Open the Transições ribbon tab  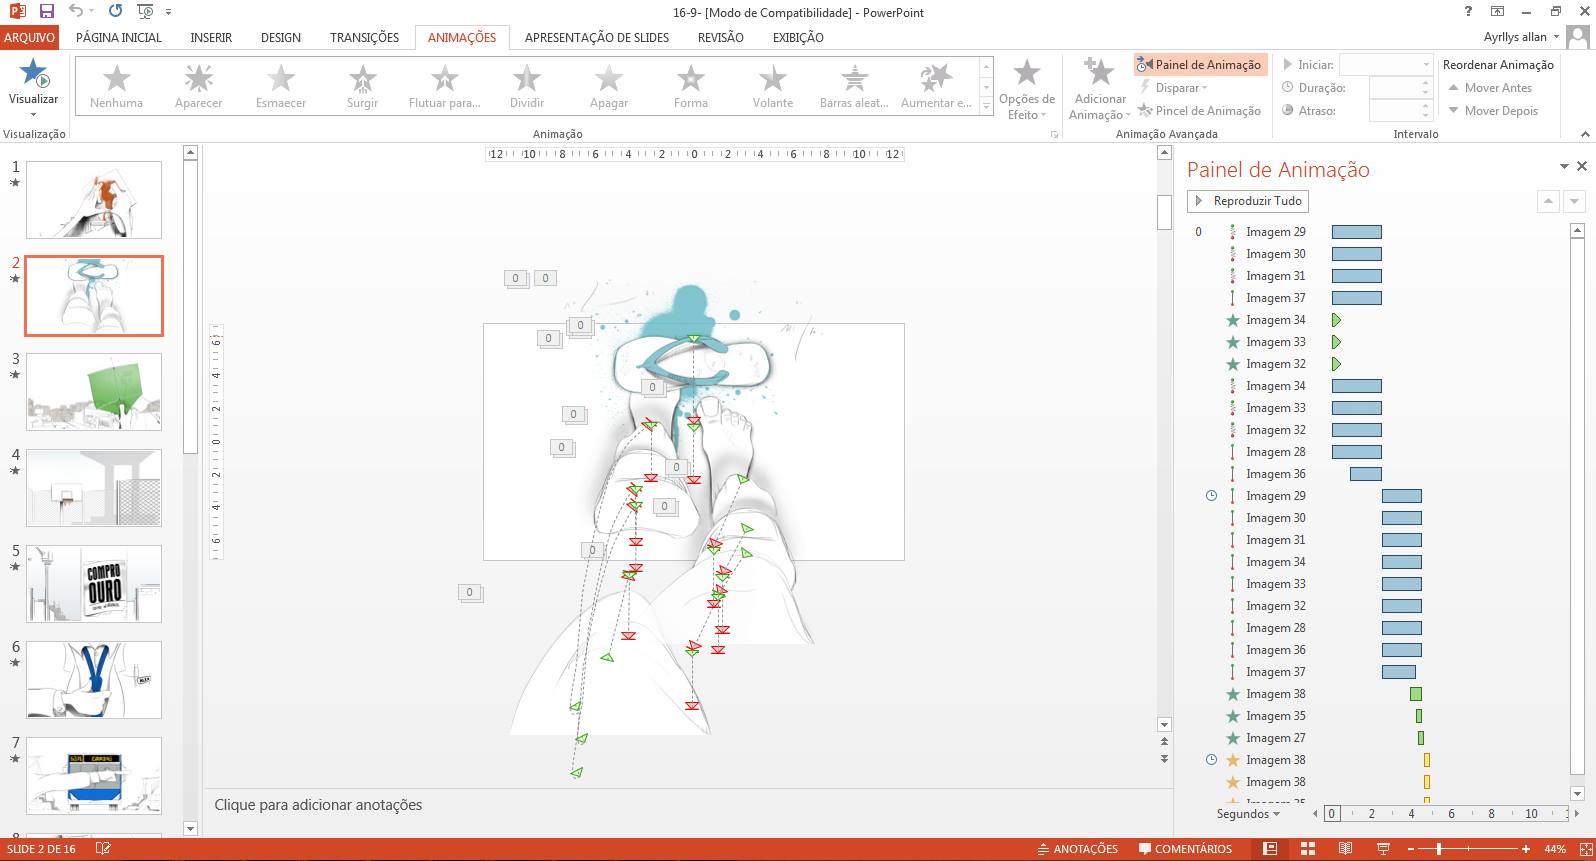click(x=364, y=37)
